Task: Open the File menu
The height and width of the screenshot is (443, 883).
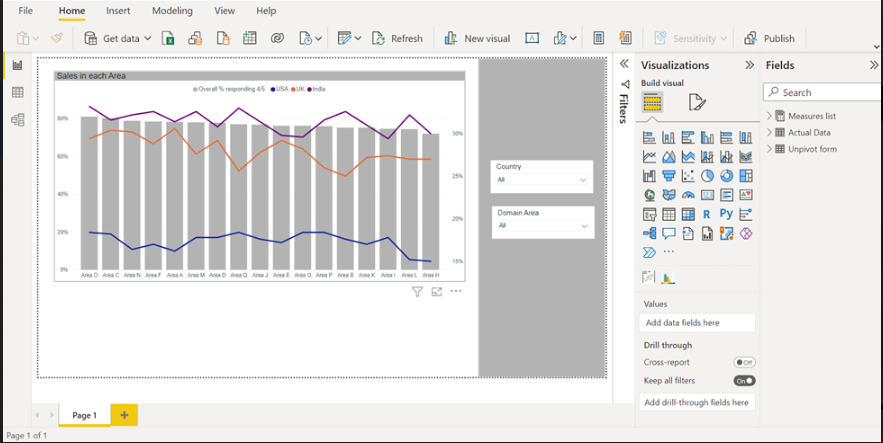Action: [25, 11]
